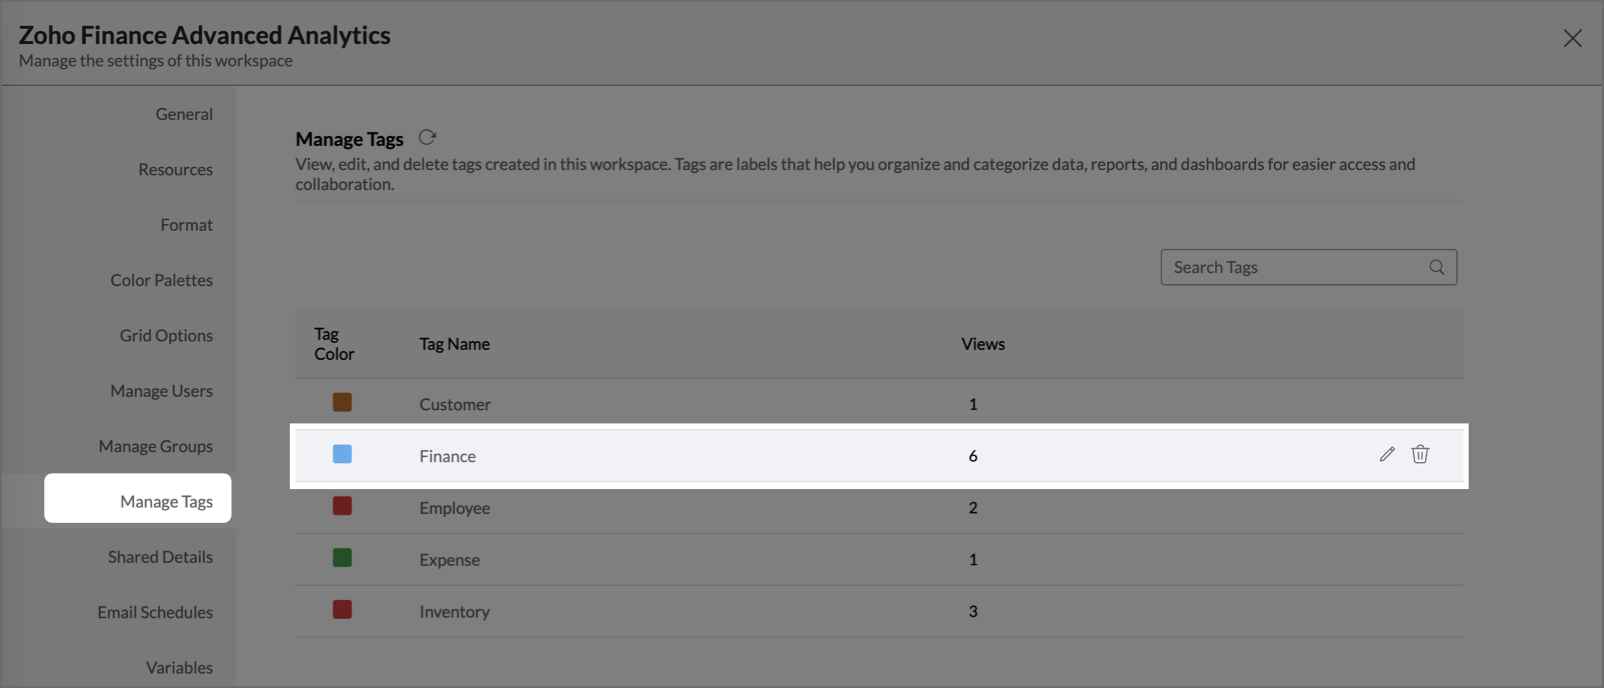
Task: Open Grid Options settings
Action: (x=166, y=336)
